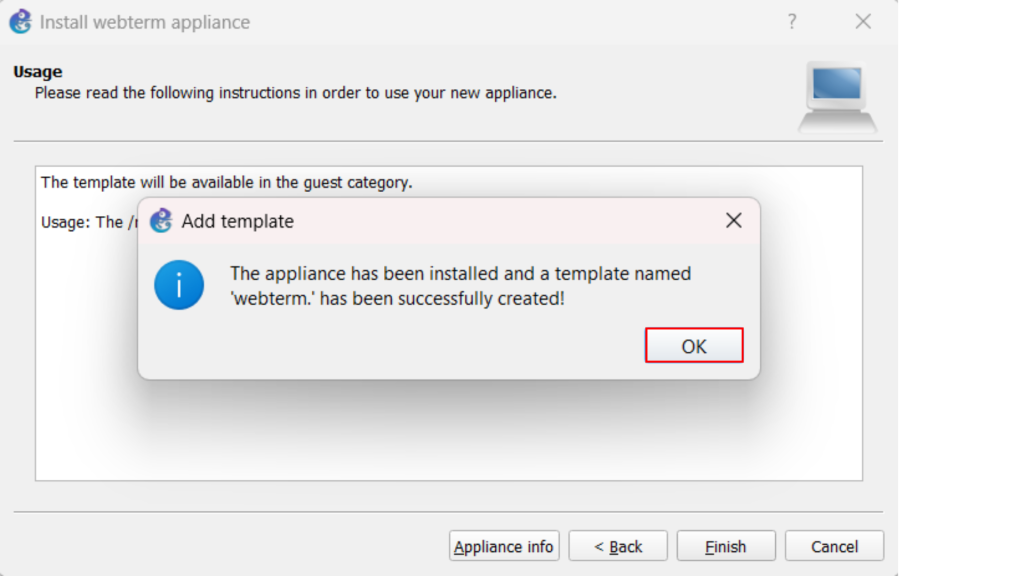This screenshot has height=576, width=1024.
Task: Click the GNS3 icon in Add template title bar
Action: tap(161, 221)
